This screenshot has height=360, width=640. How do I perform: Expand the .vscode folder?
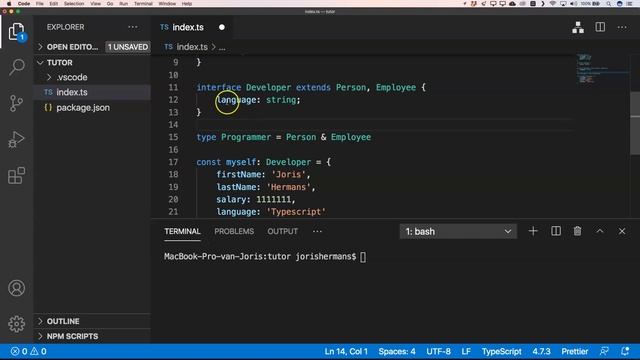coord(49,77)
